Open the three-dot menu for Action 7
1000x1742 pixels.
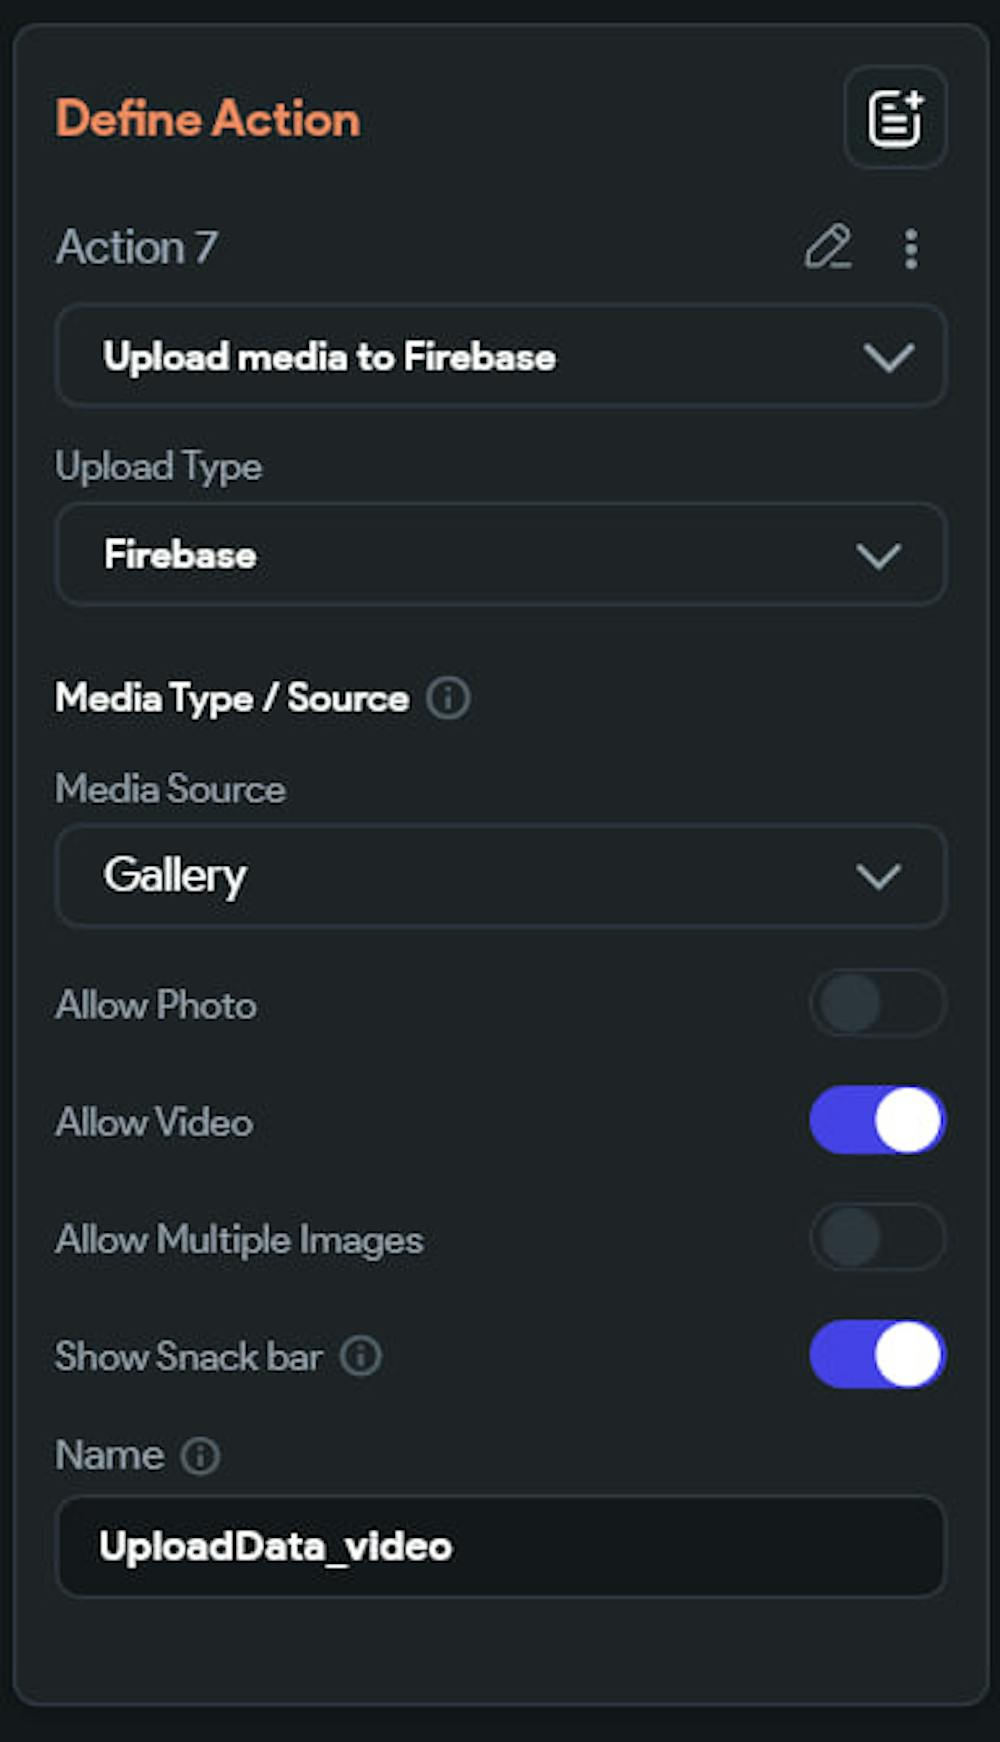pyautogui.click(x=910, y=249)
